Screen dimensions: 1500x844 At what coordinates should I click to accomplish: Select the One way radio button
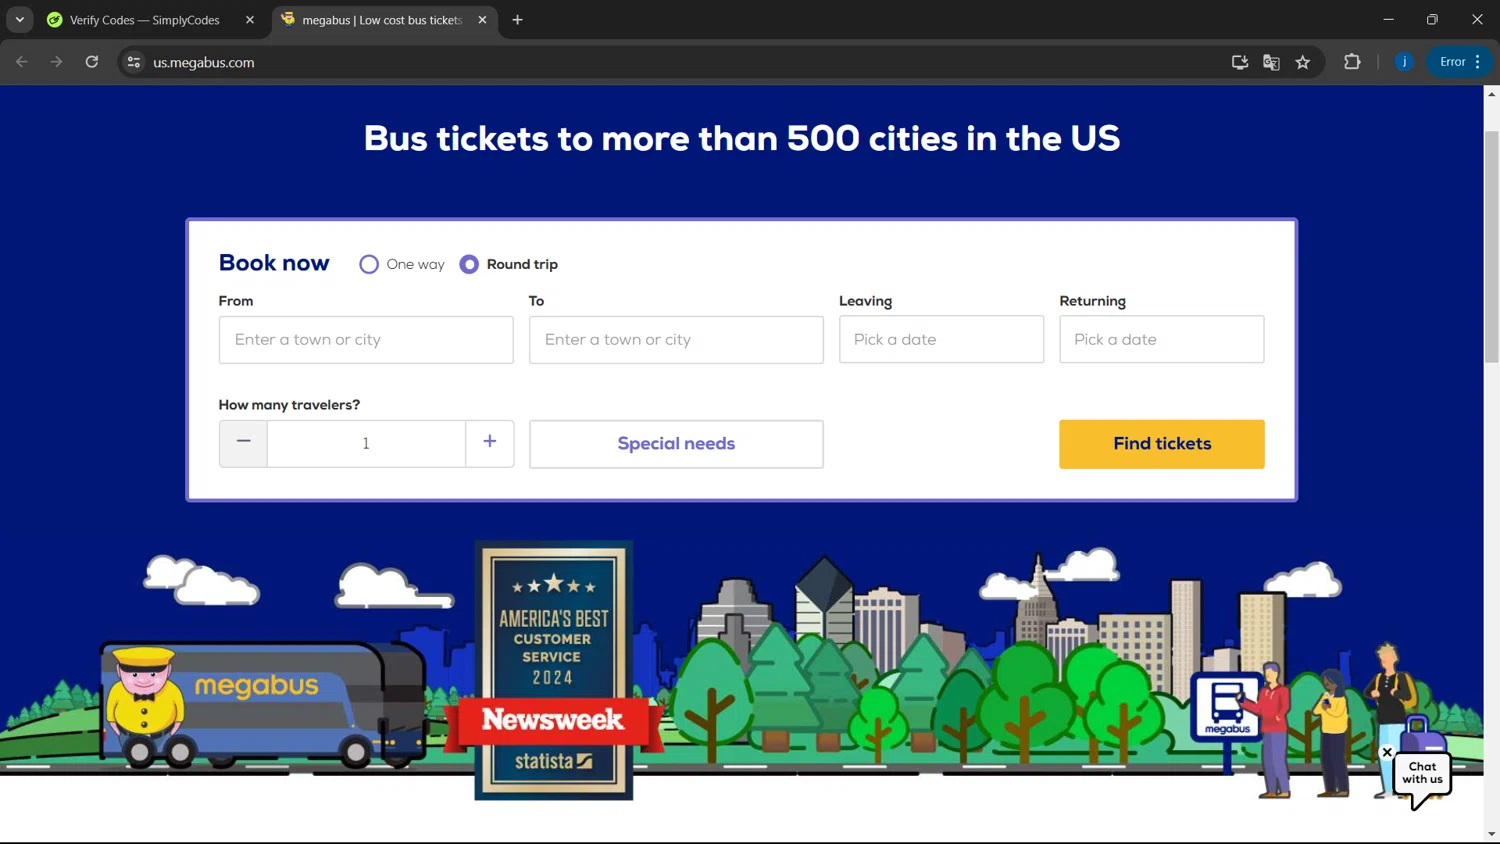[369, 264]
